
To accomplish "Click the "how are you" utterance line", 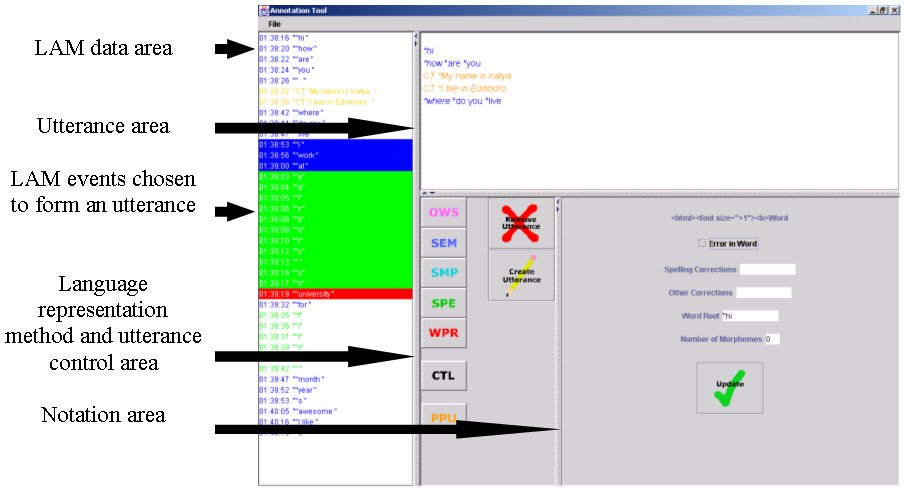I will [452, 64].
